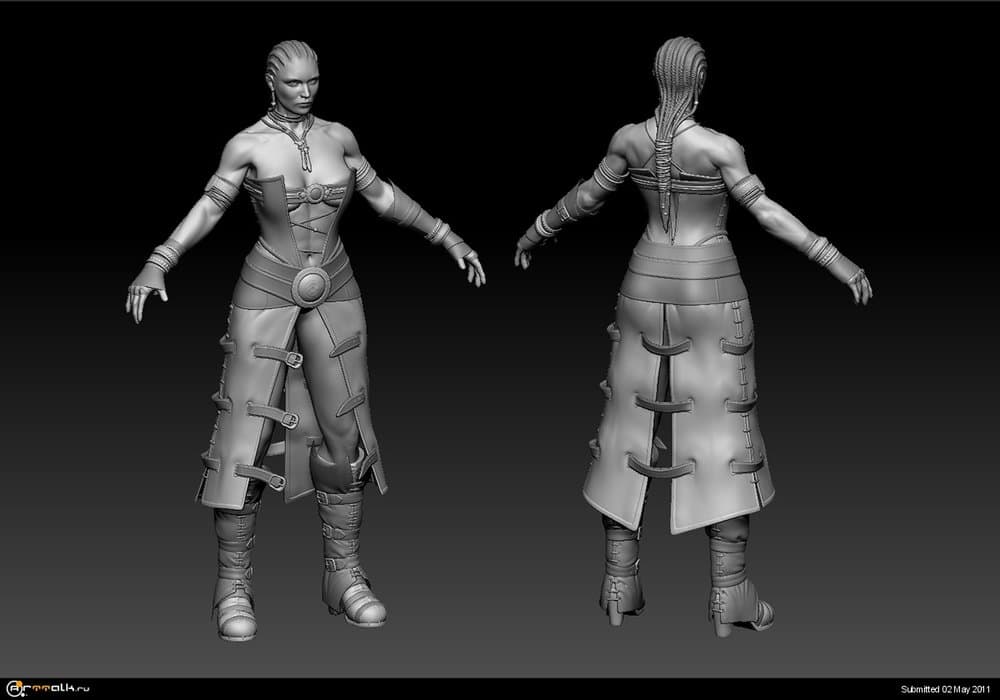Click the round belt buckle on front view
This screenshot has width=1000, height=700.
click(311, 285)
